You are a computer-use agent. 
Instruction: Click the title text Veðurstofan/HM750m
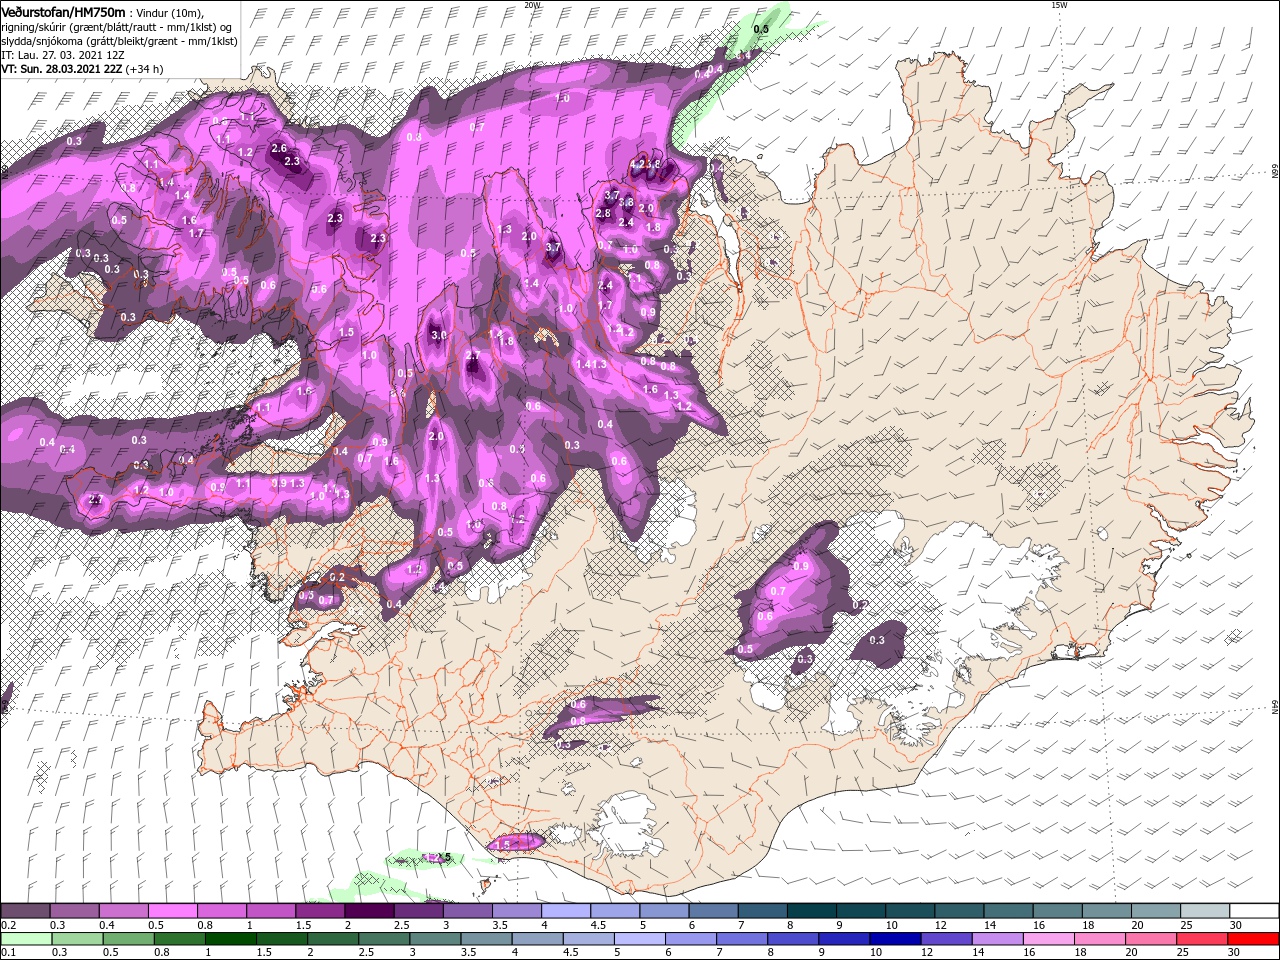pos(62,11)
